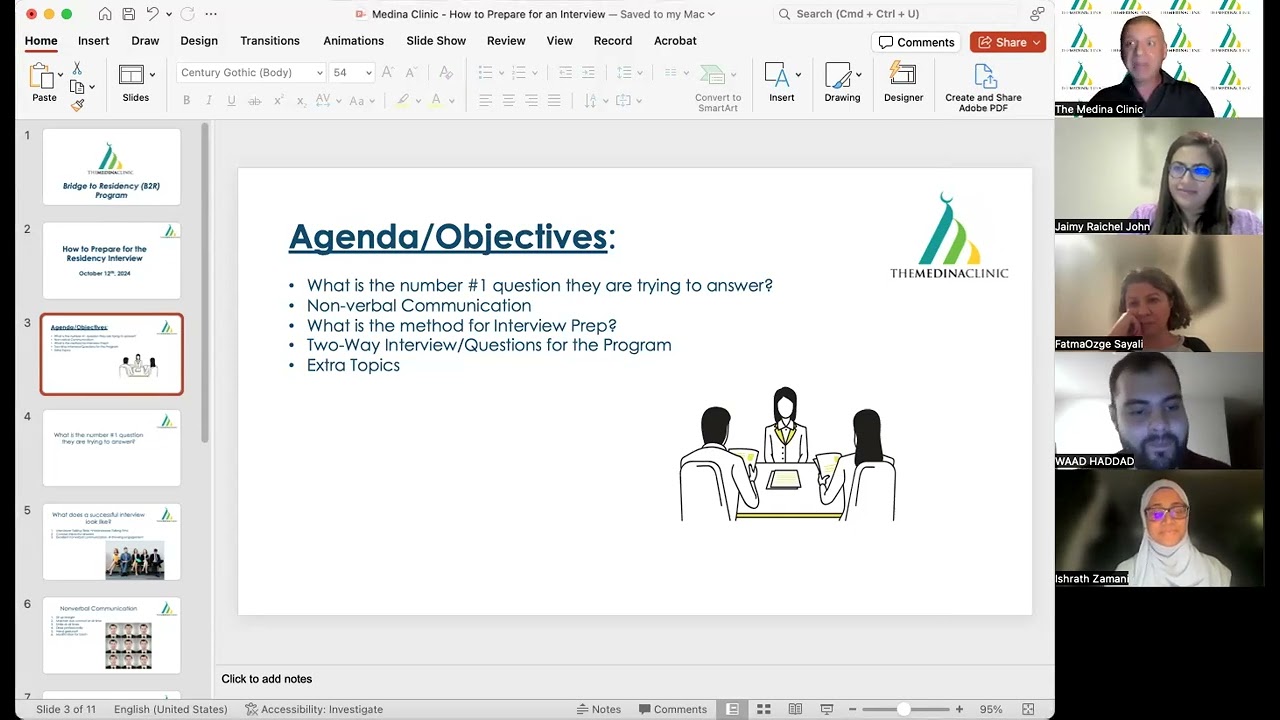Screen dimensions: 1280x720
Task: Open the Drawing tools button
Action: 842,83
